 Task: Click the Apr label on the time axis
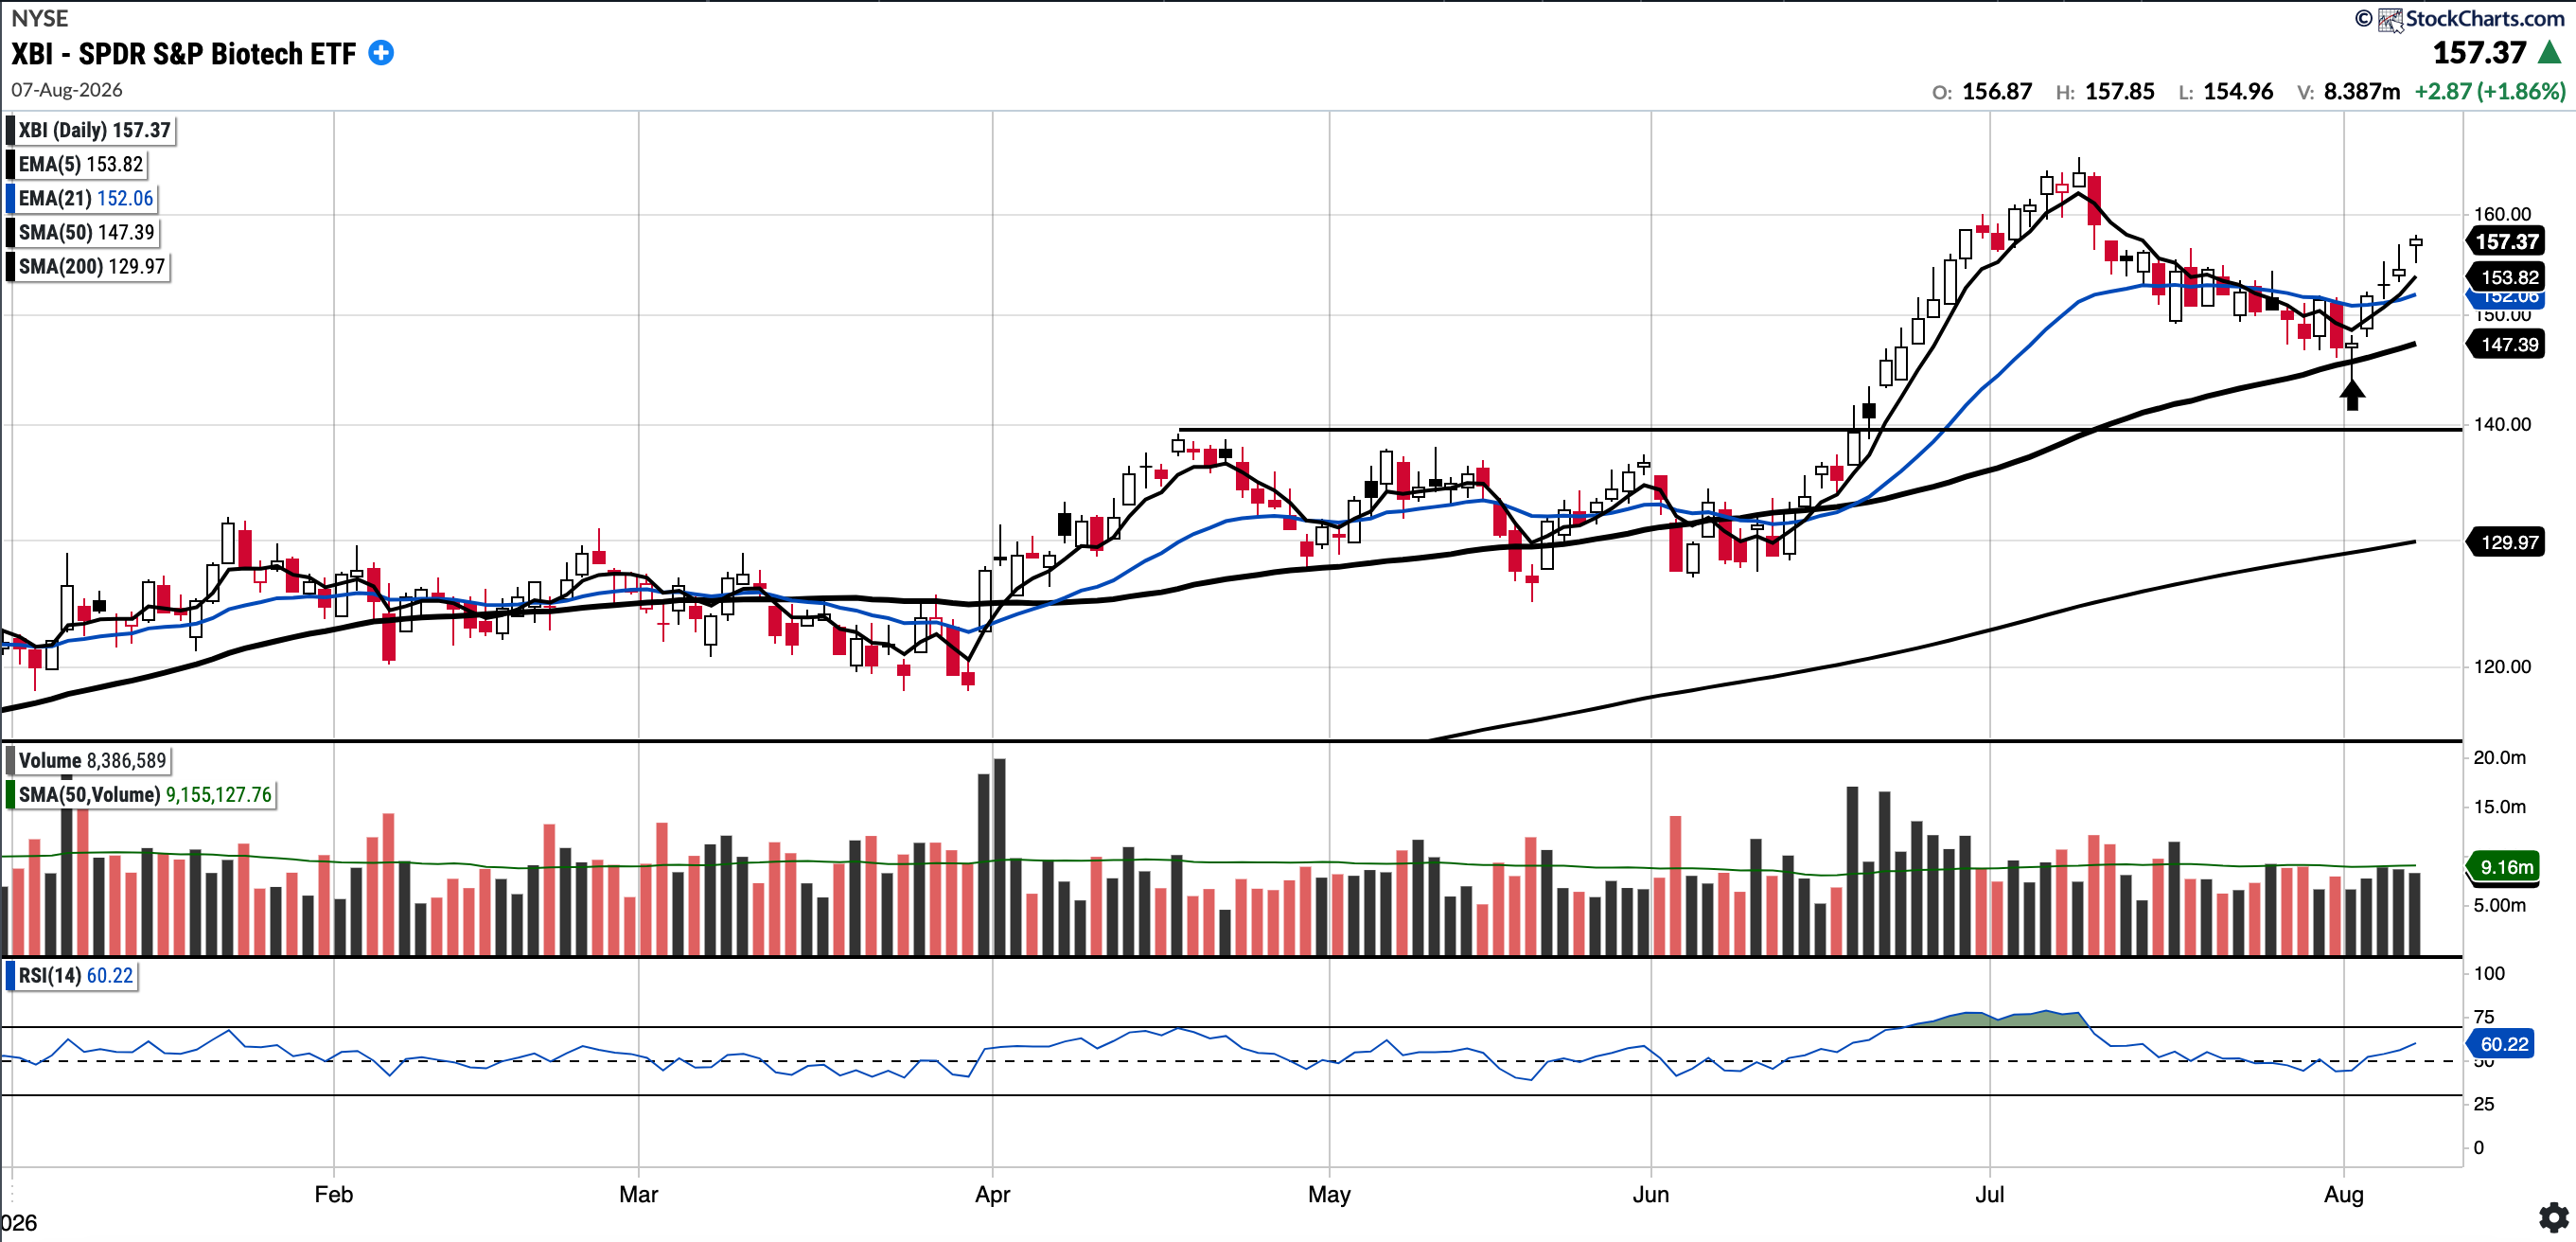993,1194
